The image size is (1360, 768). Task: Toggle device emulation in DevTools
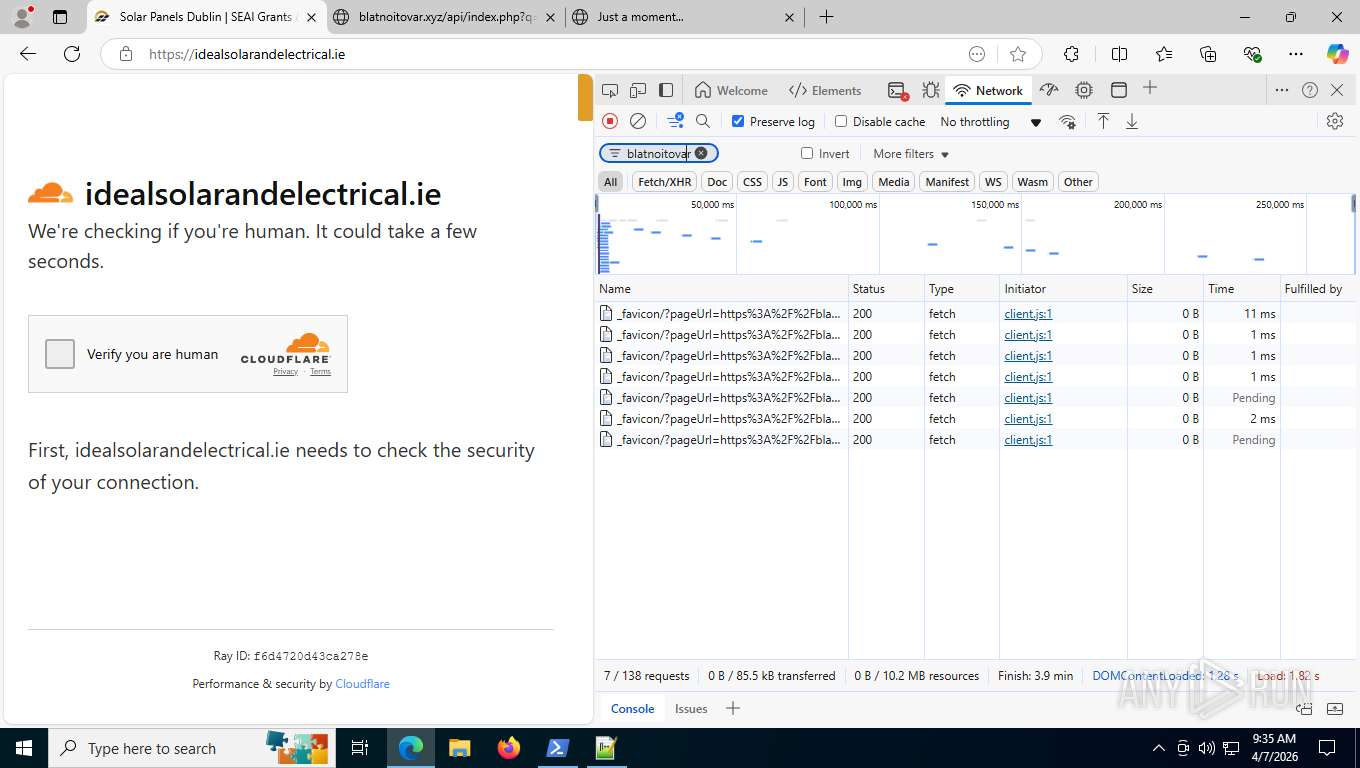(x=638, y=90)
